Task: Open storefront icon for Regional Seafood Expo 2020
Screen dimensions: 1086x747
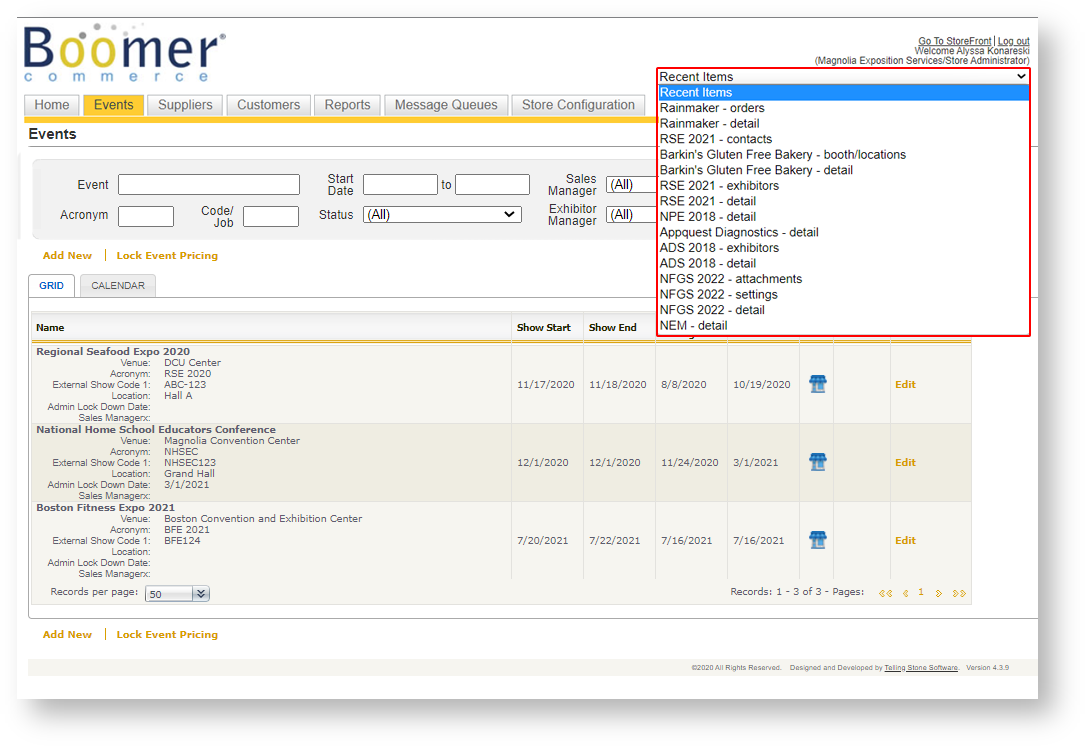Action: click(817, 384)
